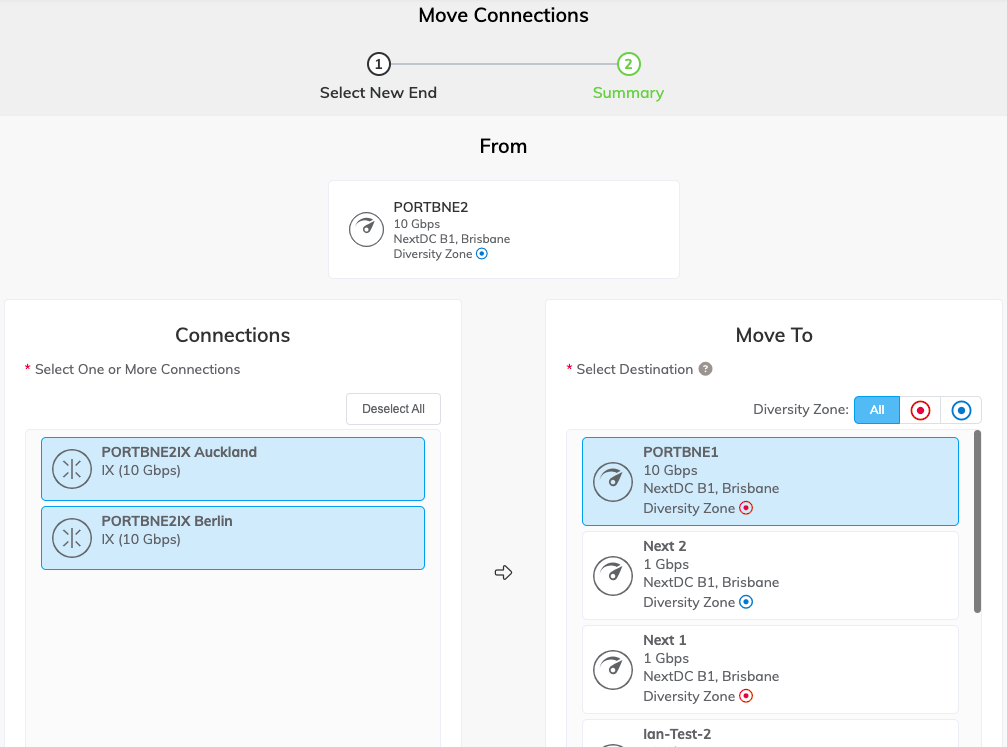The width and height of the screenshot is (1007, 747).
Task: Go back to the Select New End step
Action: pos(378,63)
